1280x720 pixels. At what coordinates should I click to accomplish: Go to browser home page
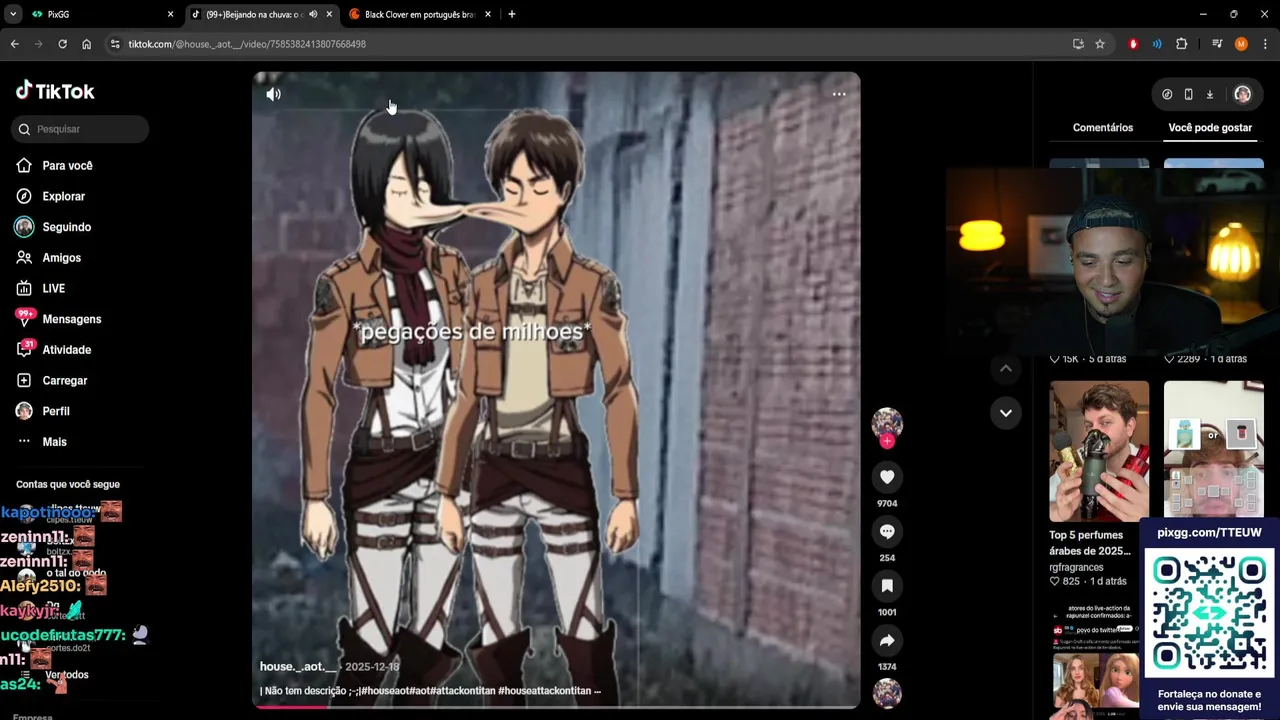[x=86, y=44]
